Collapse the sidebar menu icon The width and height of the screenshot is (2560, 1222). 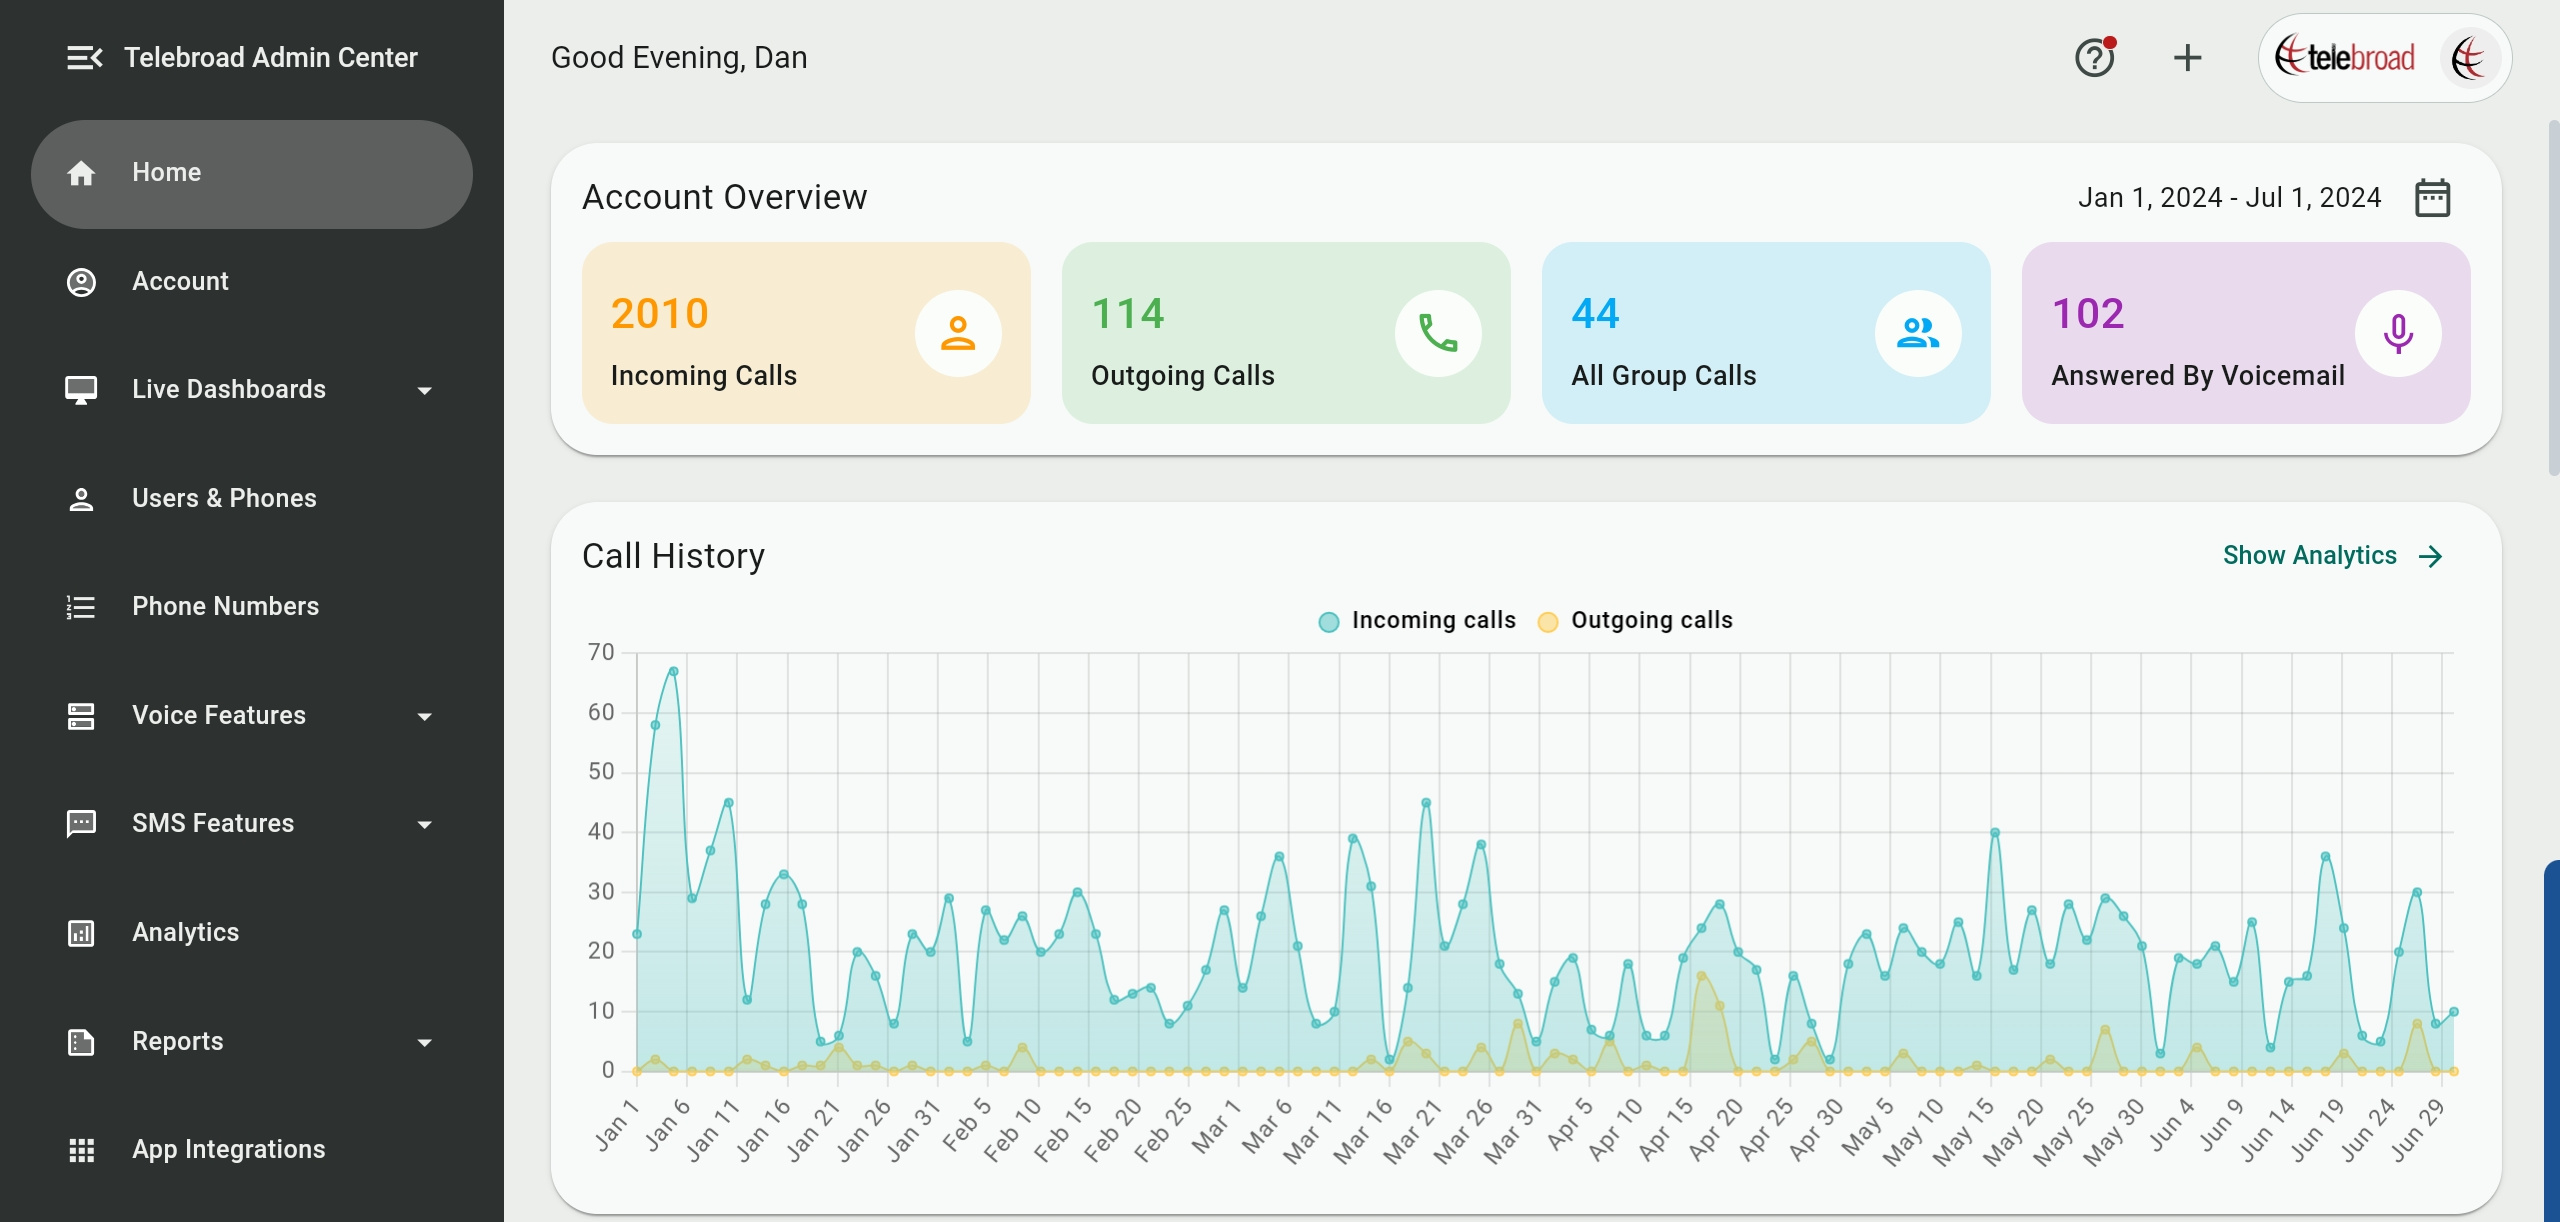[x=84, y=58]
